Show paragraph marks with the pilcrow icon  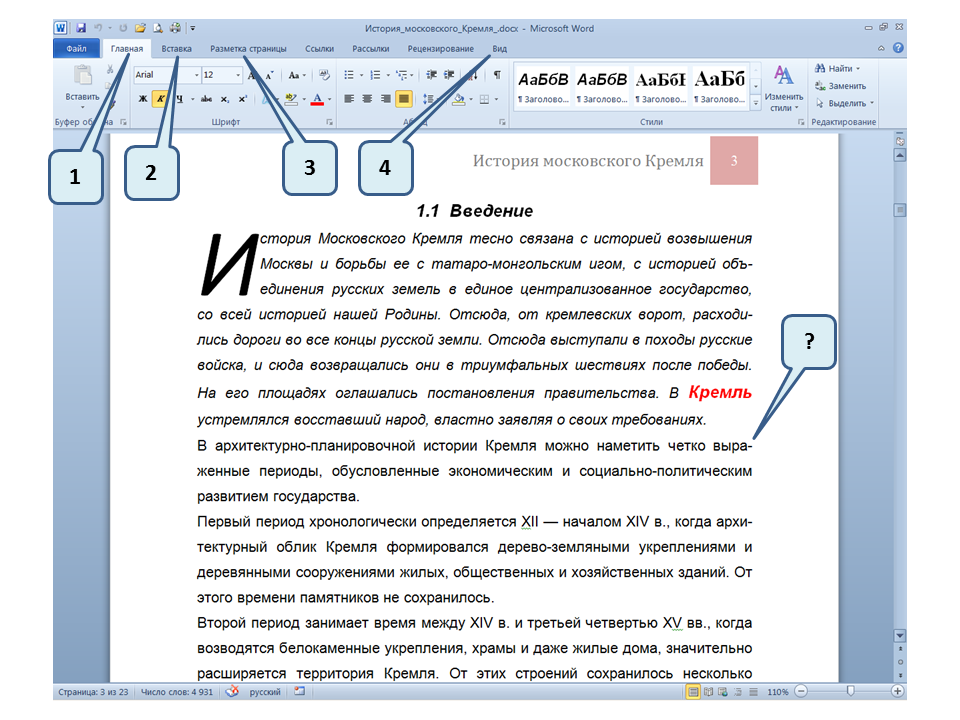(496, 75)
